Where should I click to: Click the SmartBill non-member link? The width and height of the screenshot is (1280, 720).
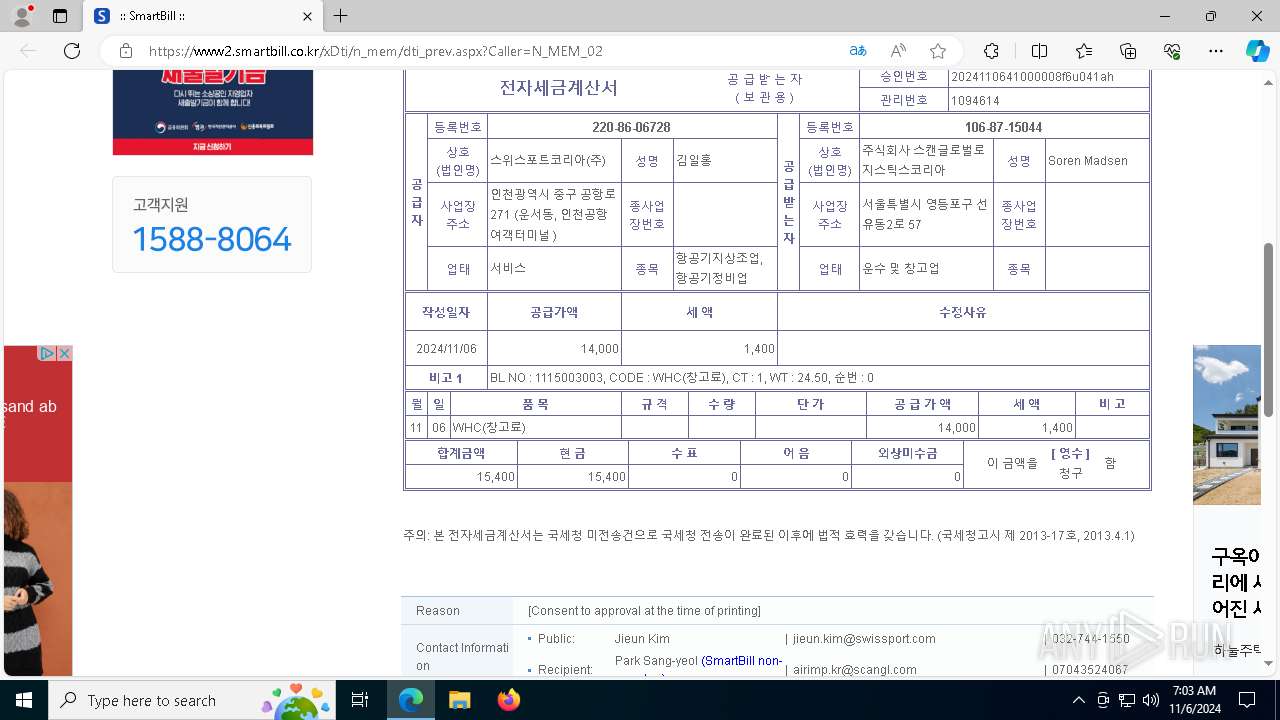pos(741,661)
